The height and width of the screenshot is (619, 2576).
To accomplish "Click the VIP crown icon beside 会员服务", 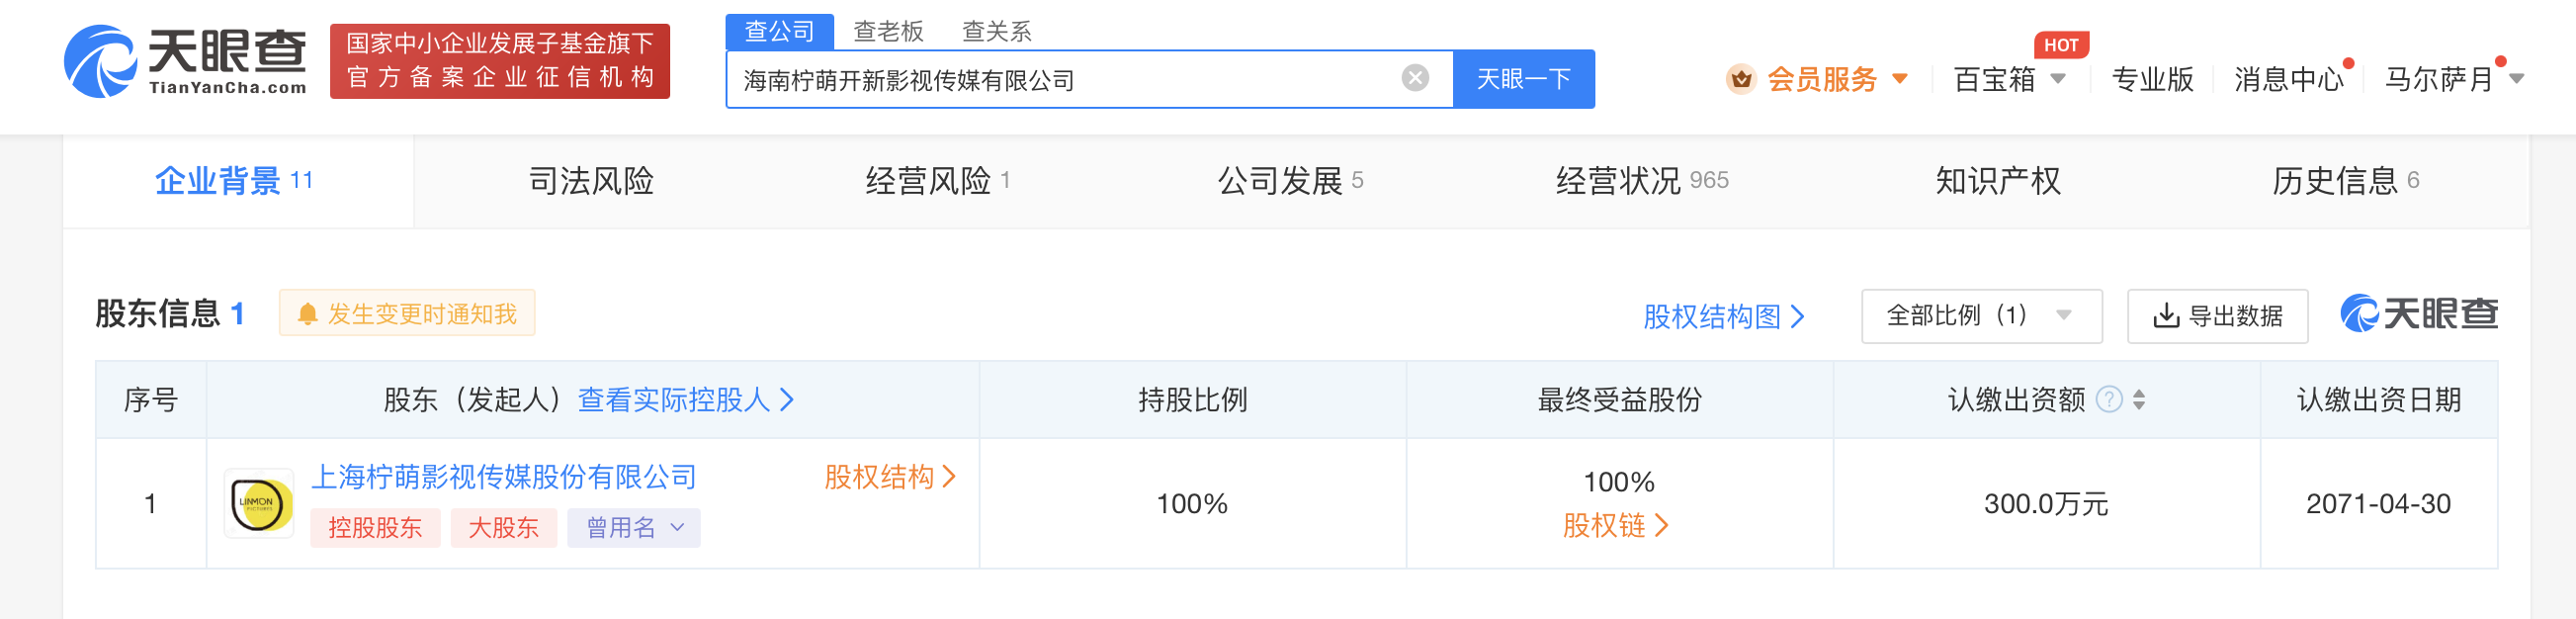I will coord(1740,79).
